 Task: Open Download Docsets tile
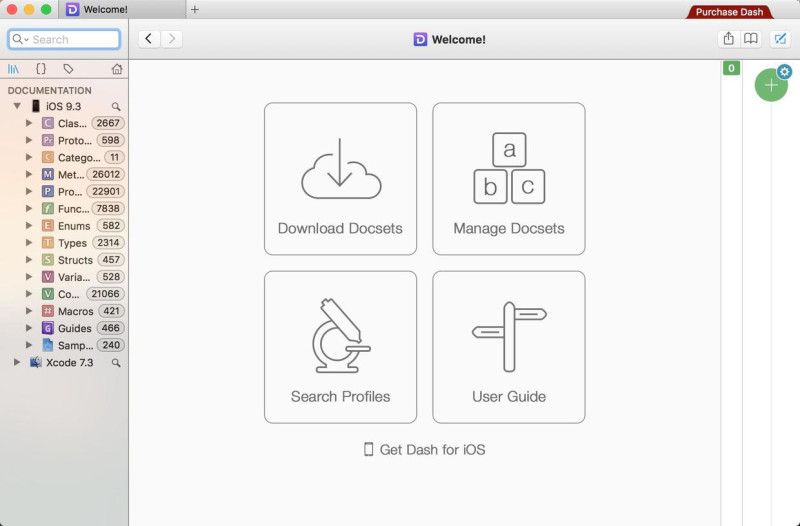[x=340, y=178]
